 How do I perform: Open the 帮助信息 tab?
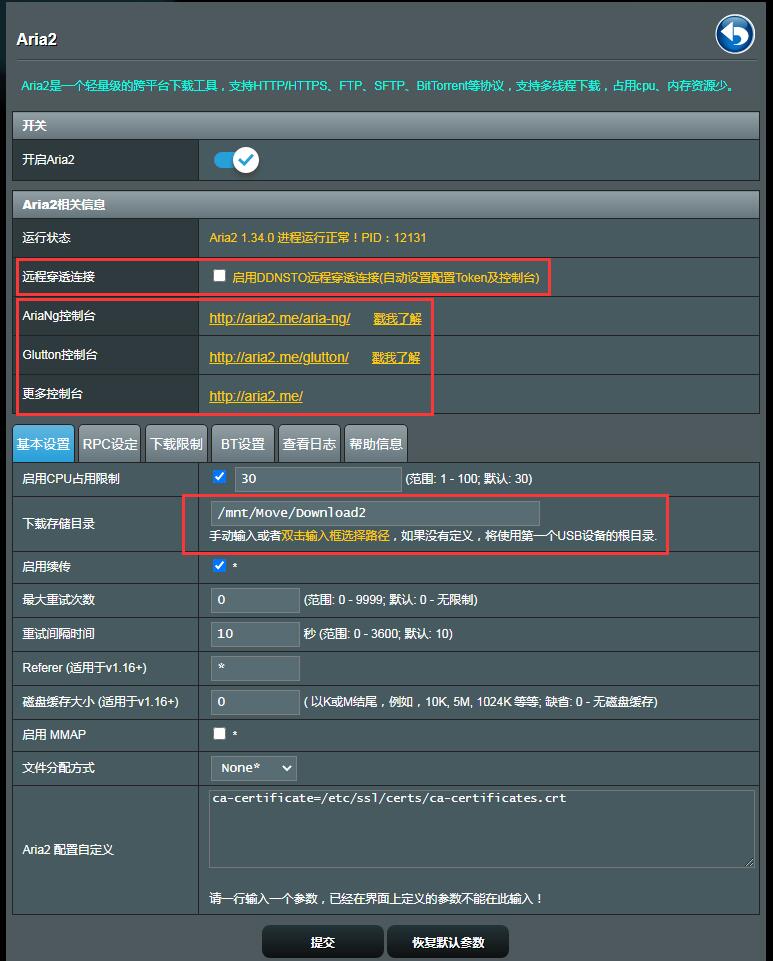click(x=376, y=444)
